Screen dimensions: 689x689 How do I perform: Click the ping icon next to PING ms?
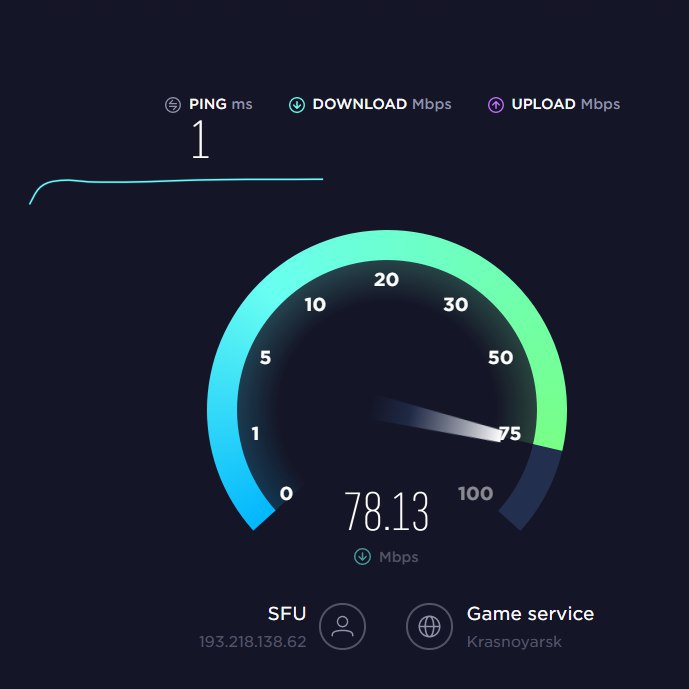[x=173, y=105]
